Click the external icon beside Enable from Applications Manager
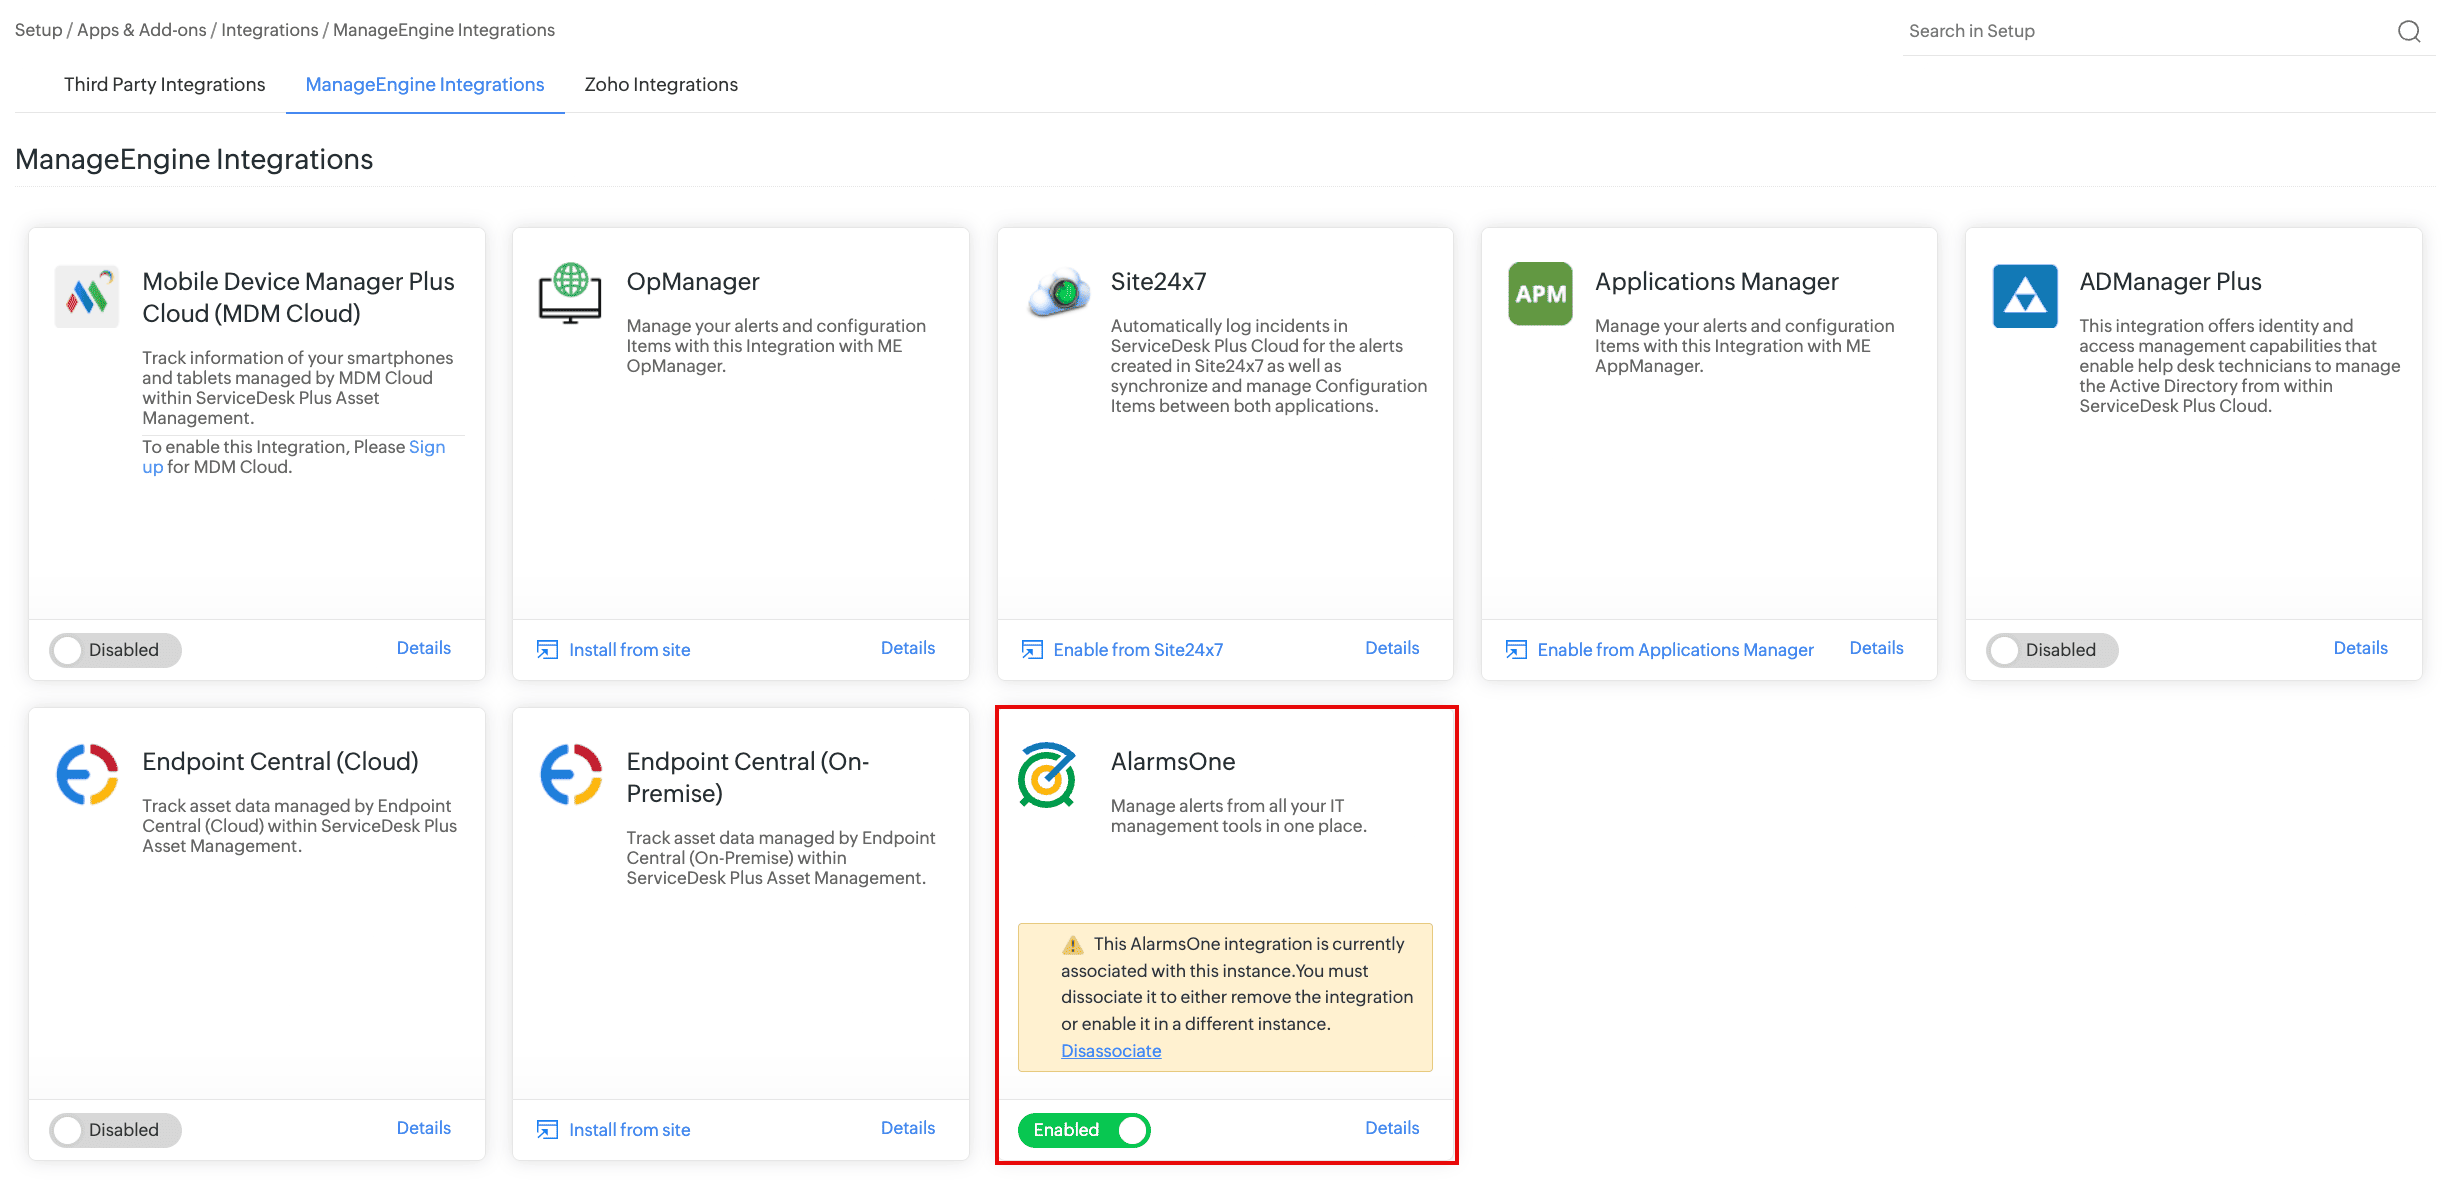This screenshot has height=1182, width=2442. pos(1516,650)
